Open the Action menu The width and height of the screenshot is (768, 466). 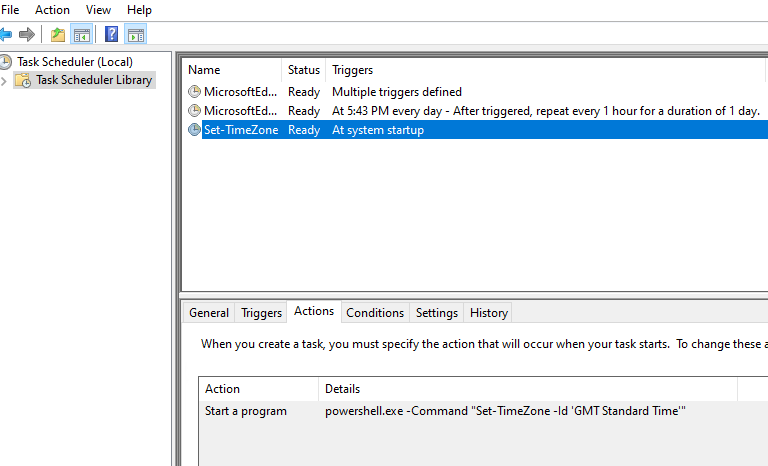pos(52,10)
